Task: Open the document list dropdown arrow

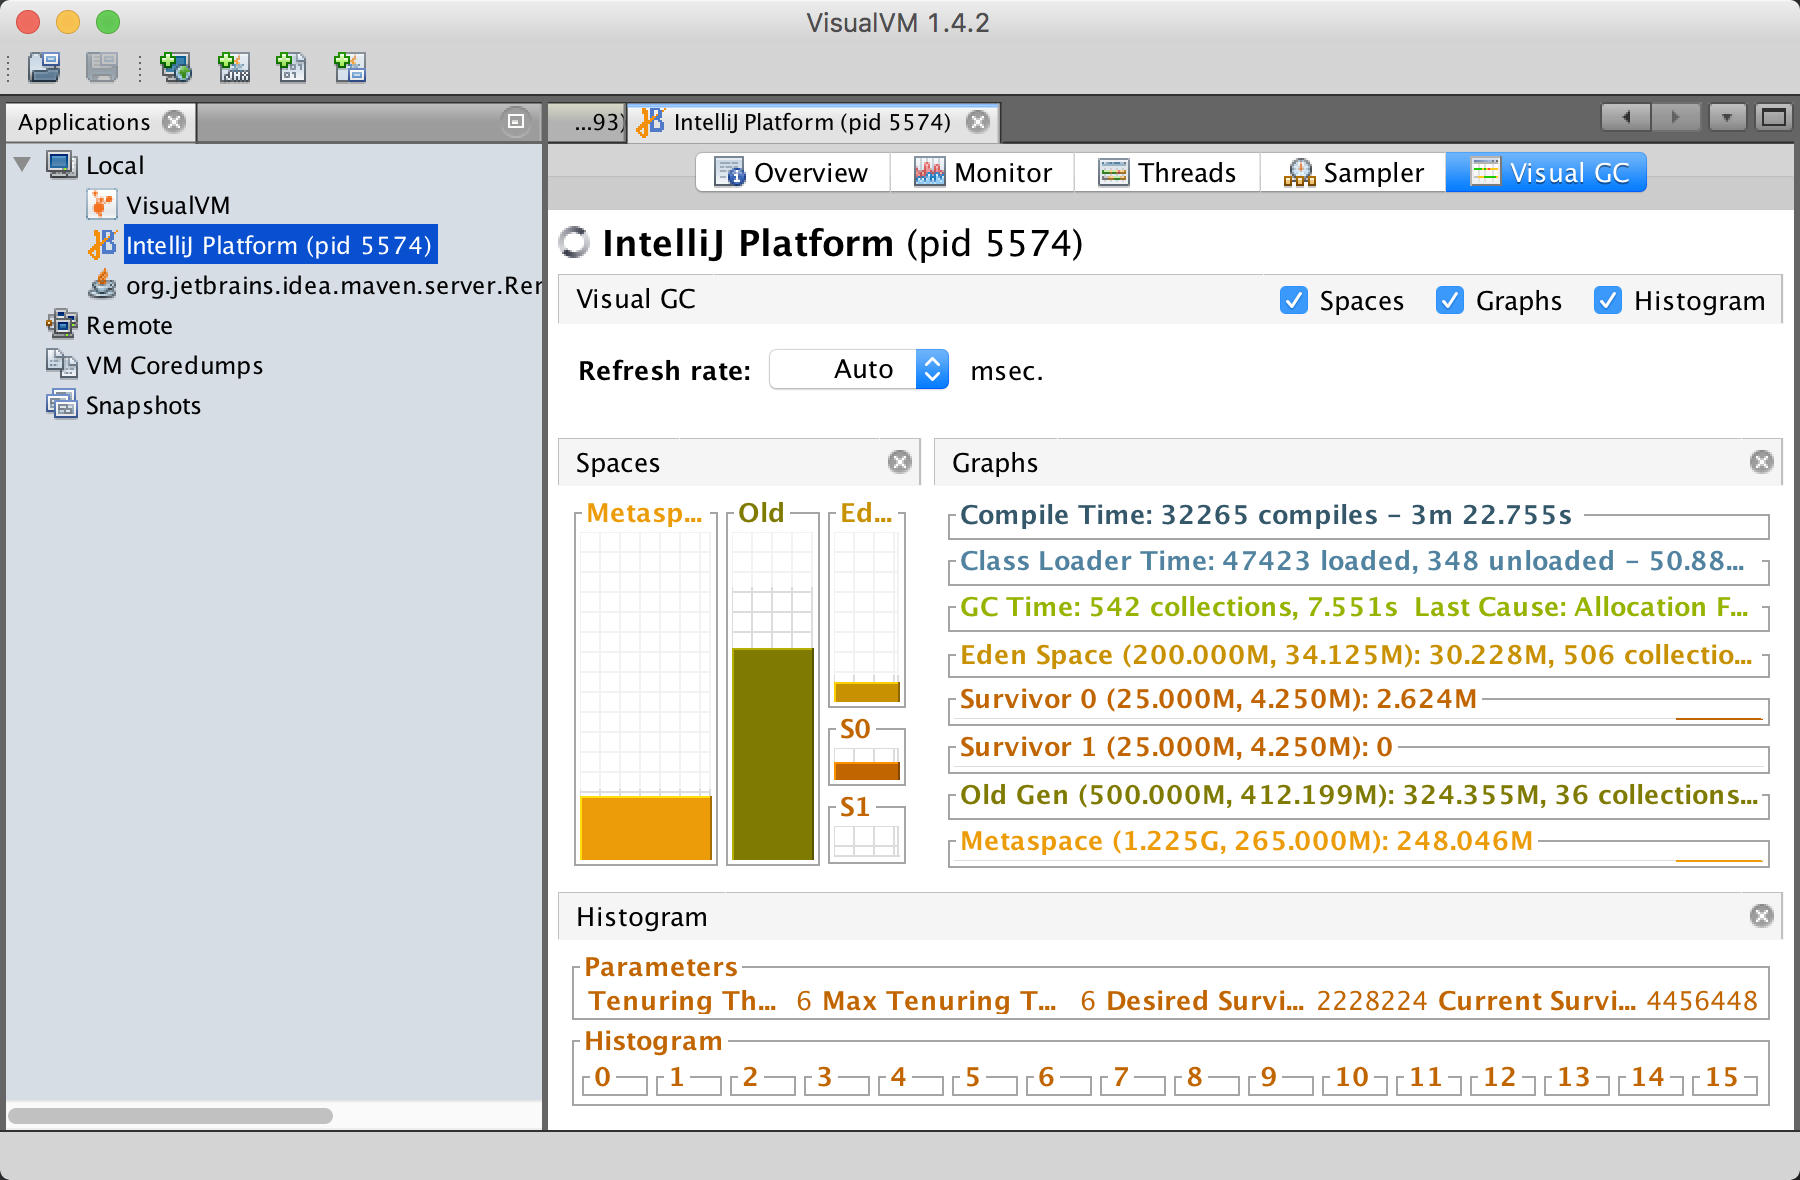Action: (1727, 118)
